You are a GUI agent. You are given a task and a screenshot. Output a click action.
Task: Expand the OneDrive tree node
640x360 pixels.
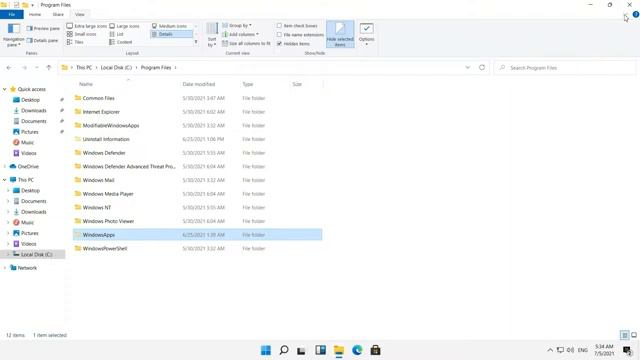pyautogui.click(x=4, y=167)
